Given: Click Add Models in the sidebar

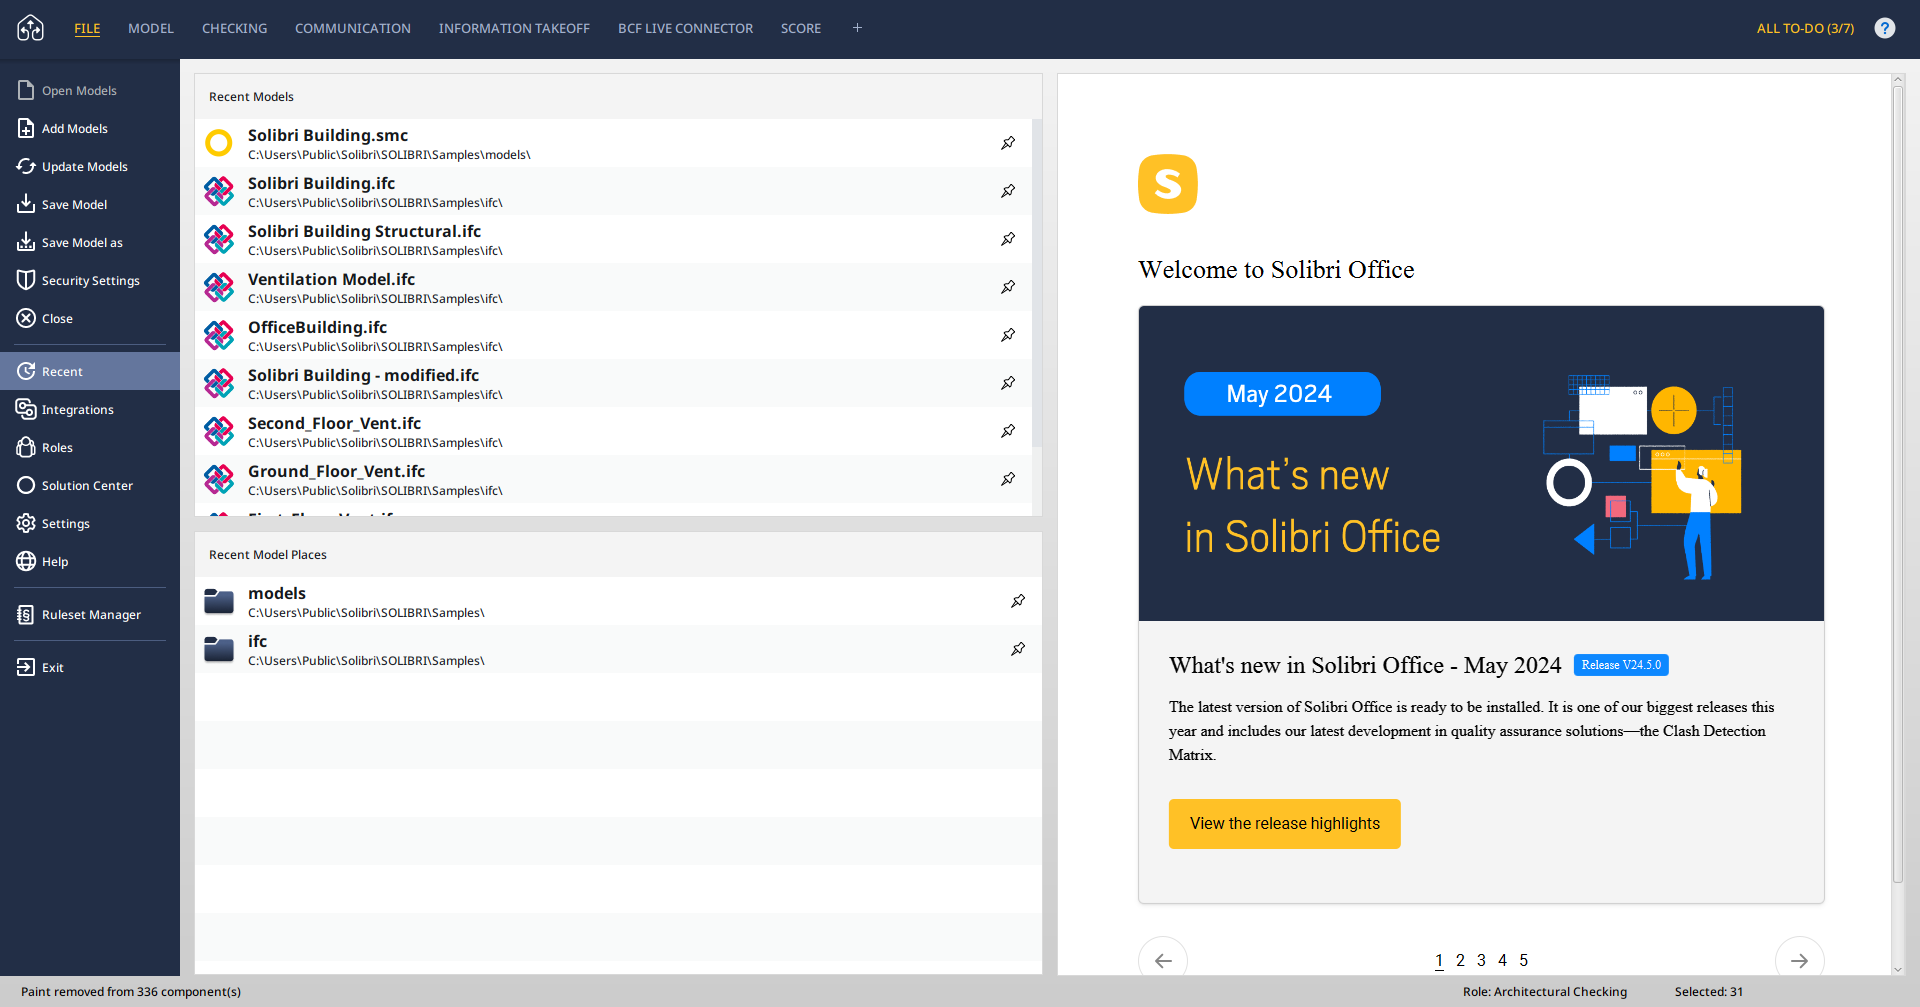Looking at the screenshot, I should pyautogui.click(x=74, y=129).
